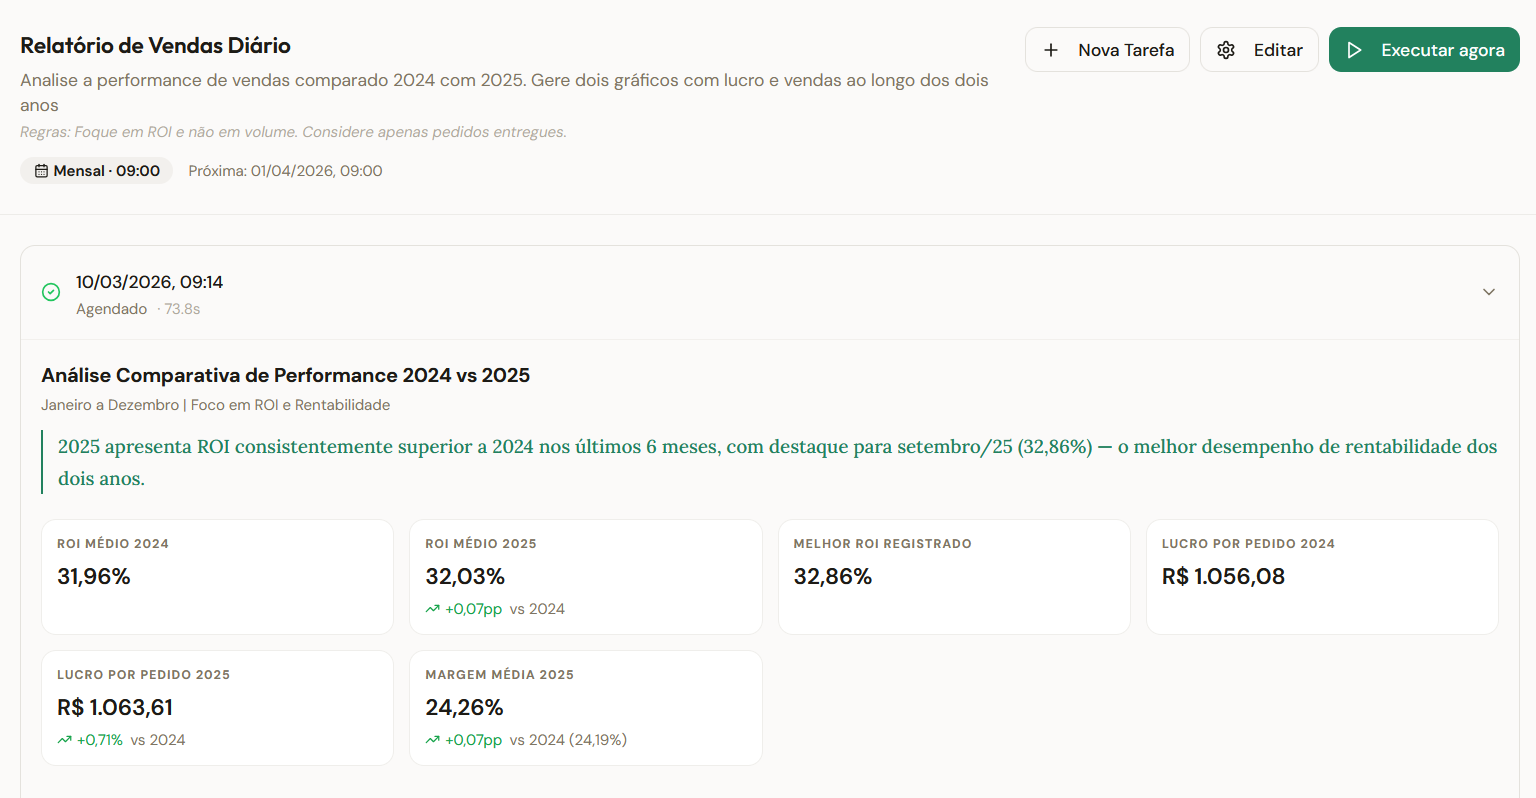Open the Nova Tarefa dialog
1536x798 pixels.
1107,49
